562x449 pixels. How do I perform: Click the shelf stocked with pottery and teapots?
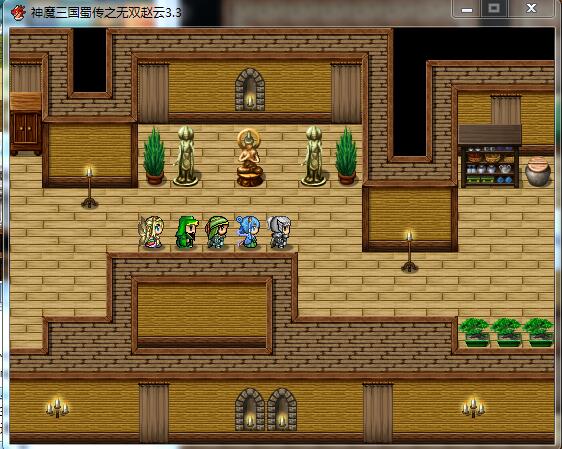[490, 157]
